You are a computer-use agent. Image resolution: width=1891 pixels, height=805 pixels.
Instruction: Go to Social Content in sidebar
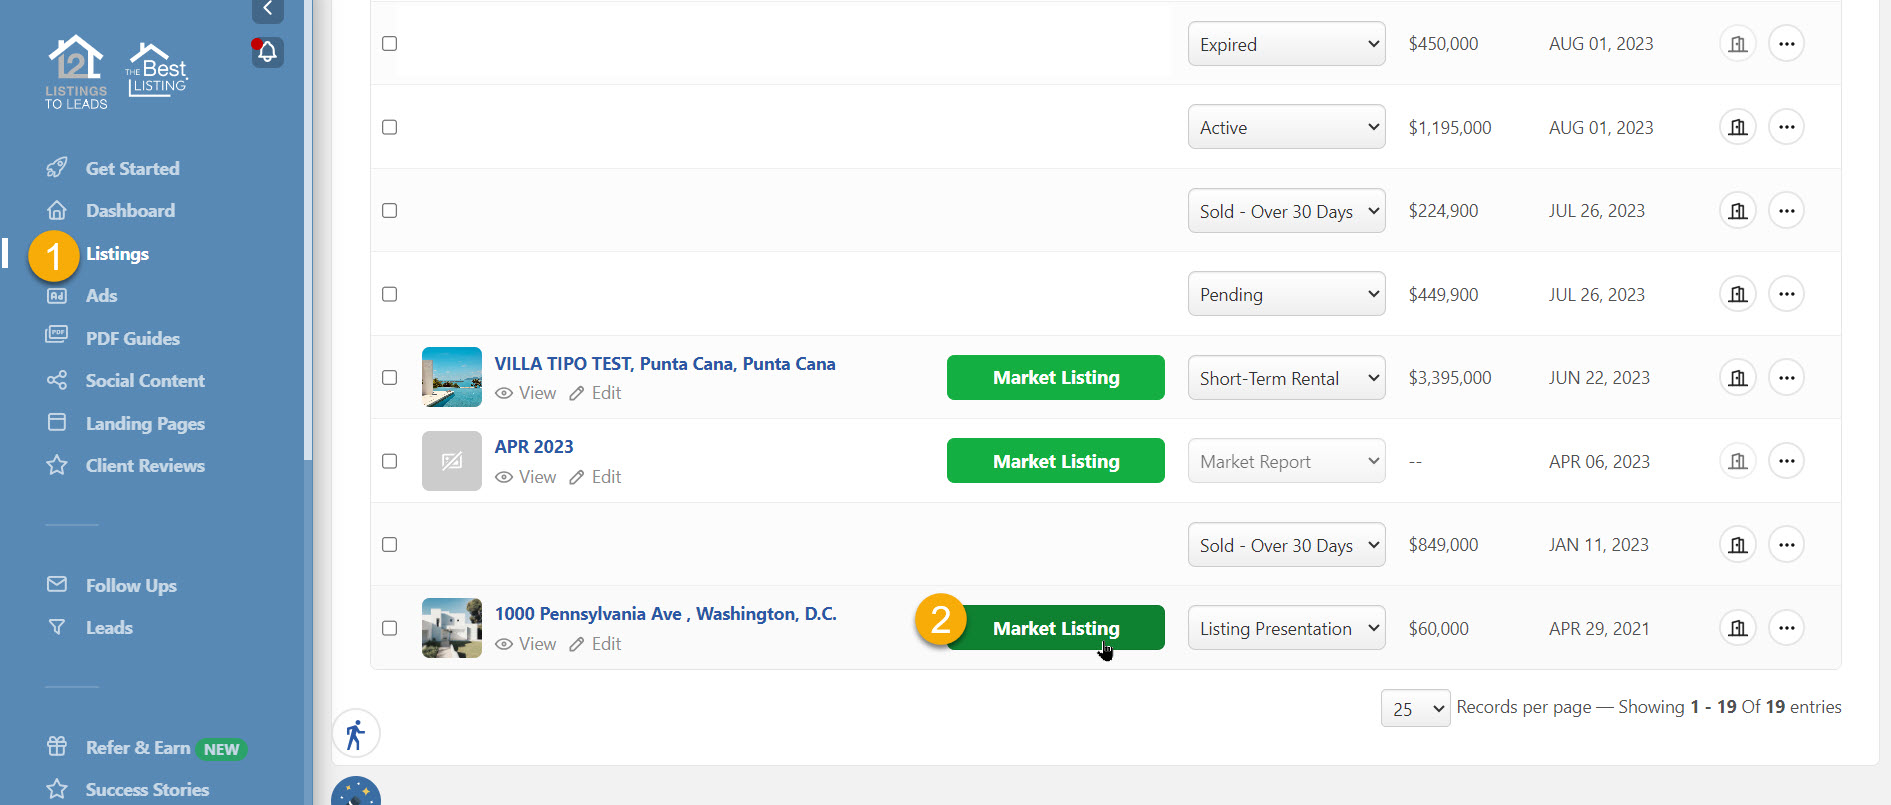pyautogui.click(x=145, y=381)
